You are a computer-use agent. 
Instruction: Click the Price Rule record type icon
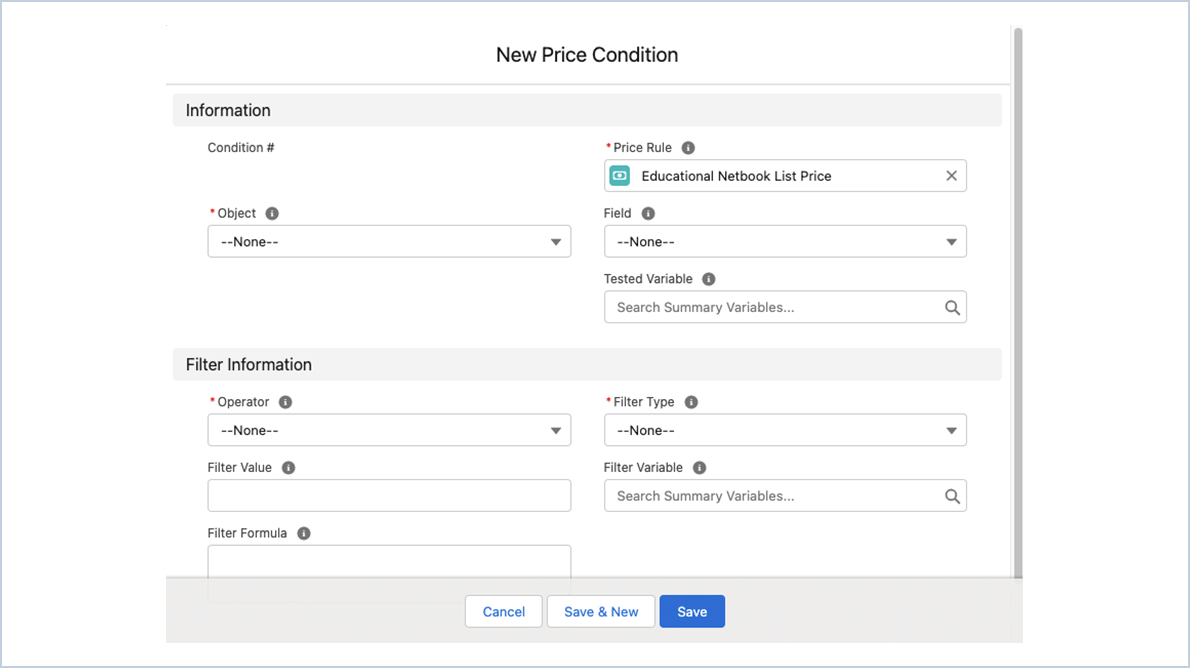coord(619,175)
